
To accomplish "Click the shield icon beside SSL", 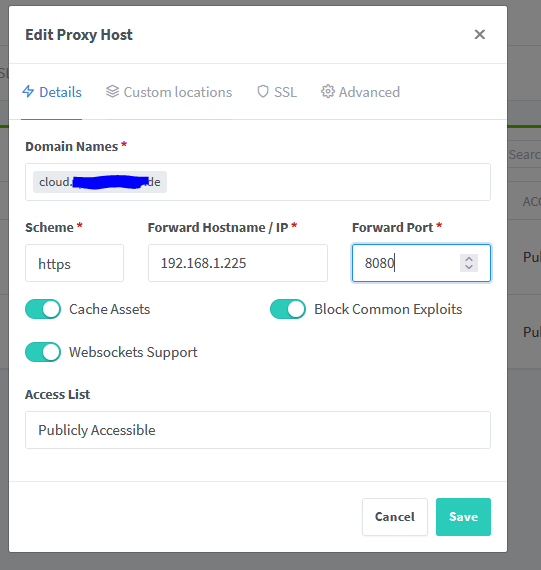I will (263, 92).
